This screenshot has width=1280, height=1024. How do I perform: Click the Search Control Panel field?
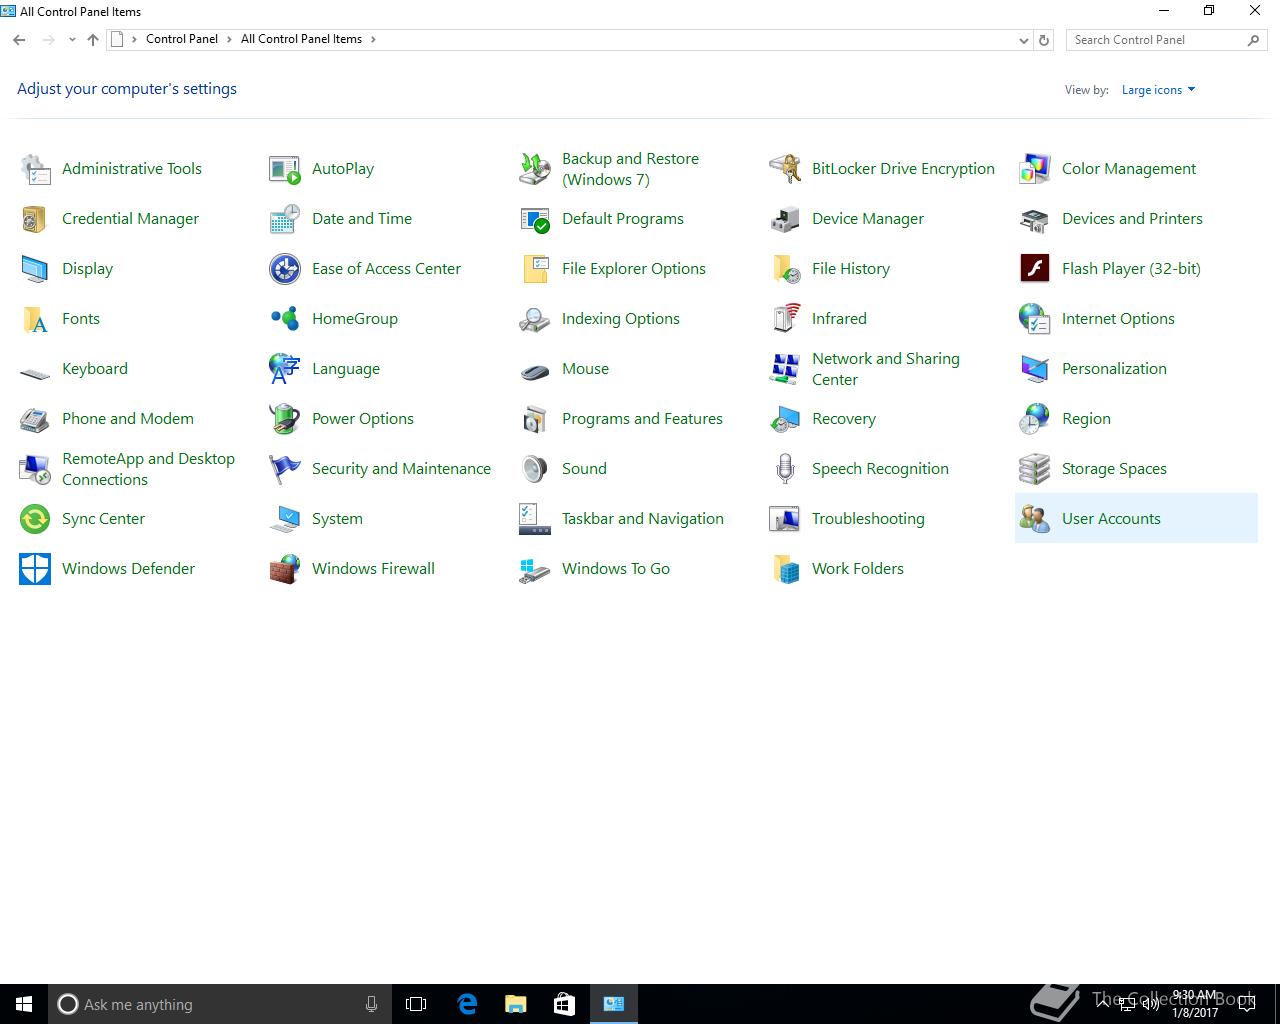point(1166,40)
